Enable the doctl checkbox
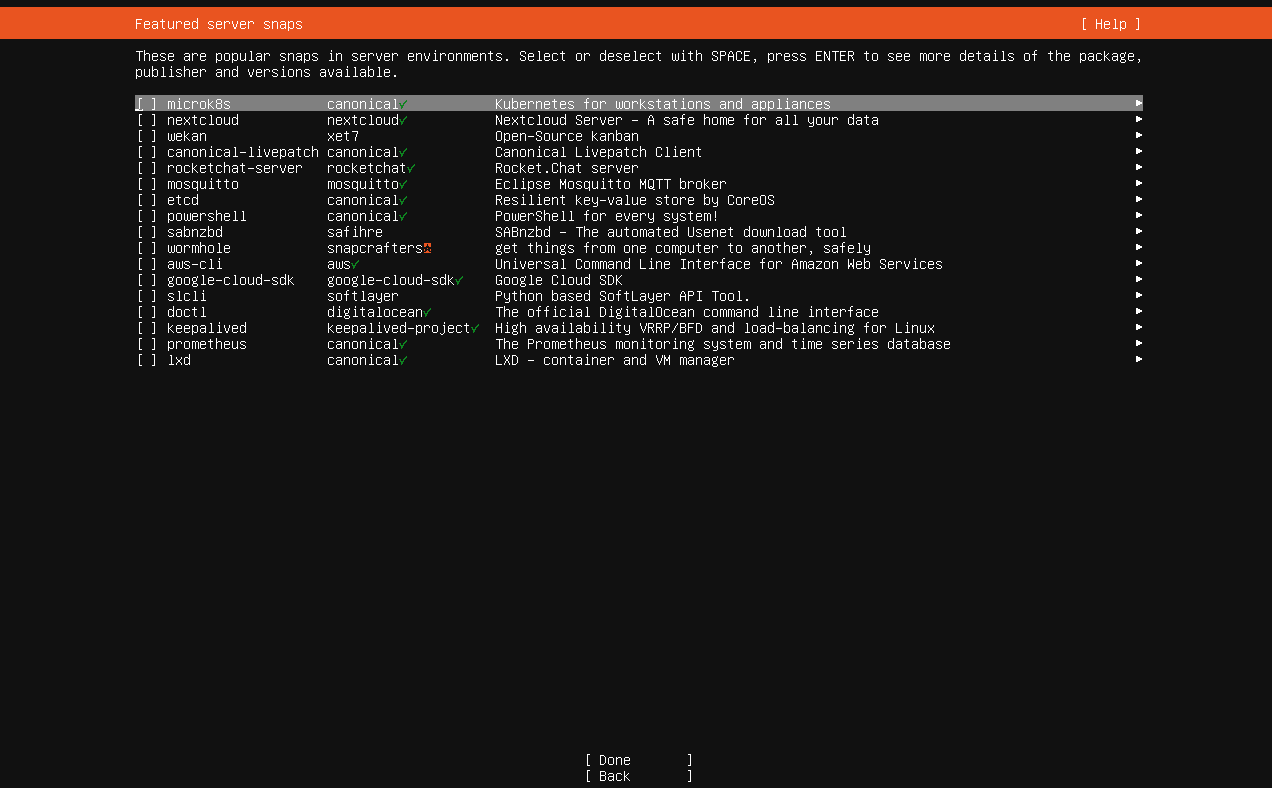 [147, 312]
